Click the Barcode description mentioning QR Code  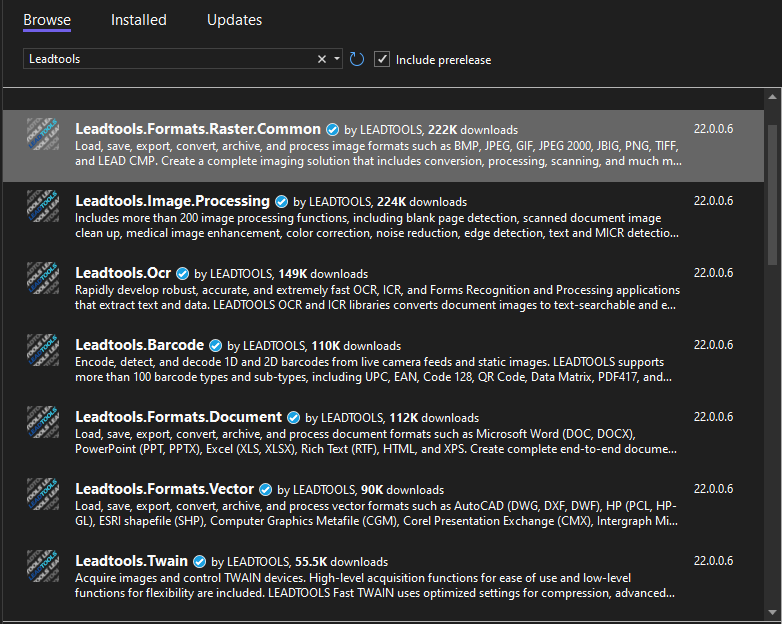(374, 369)
